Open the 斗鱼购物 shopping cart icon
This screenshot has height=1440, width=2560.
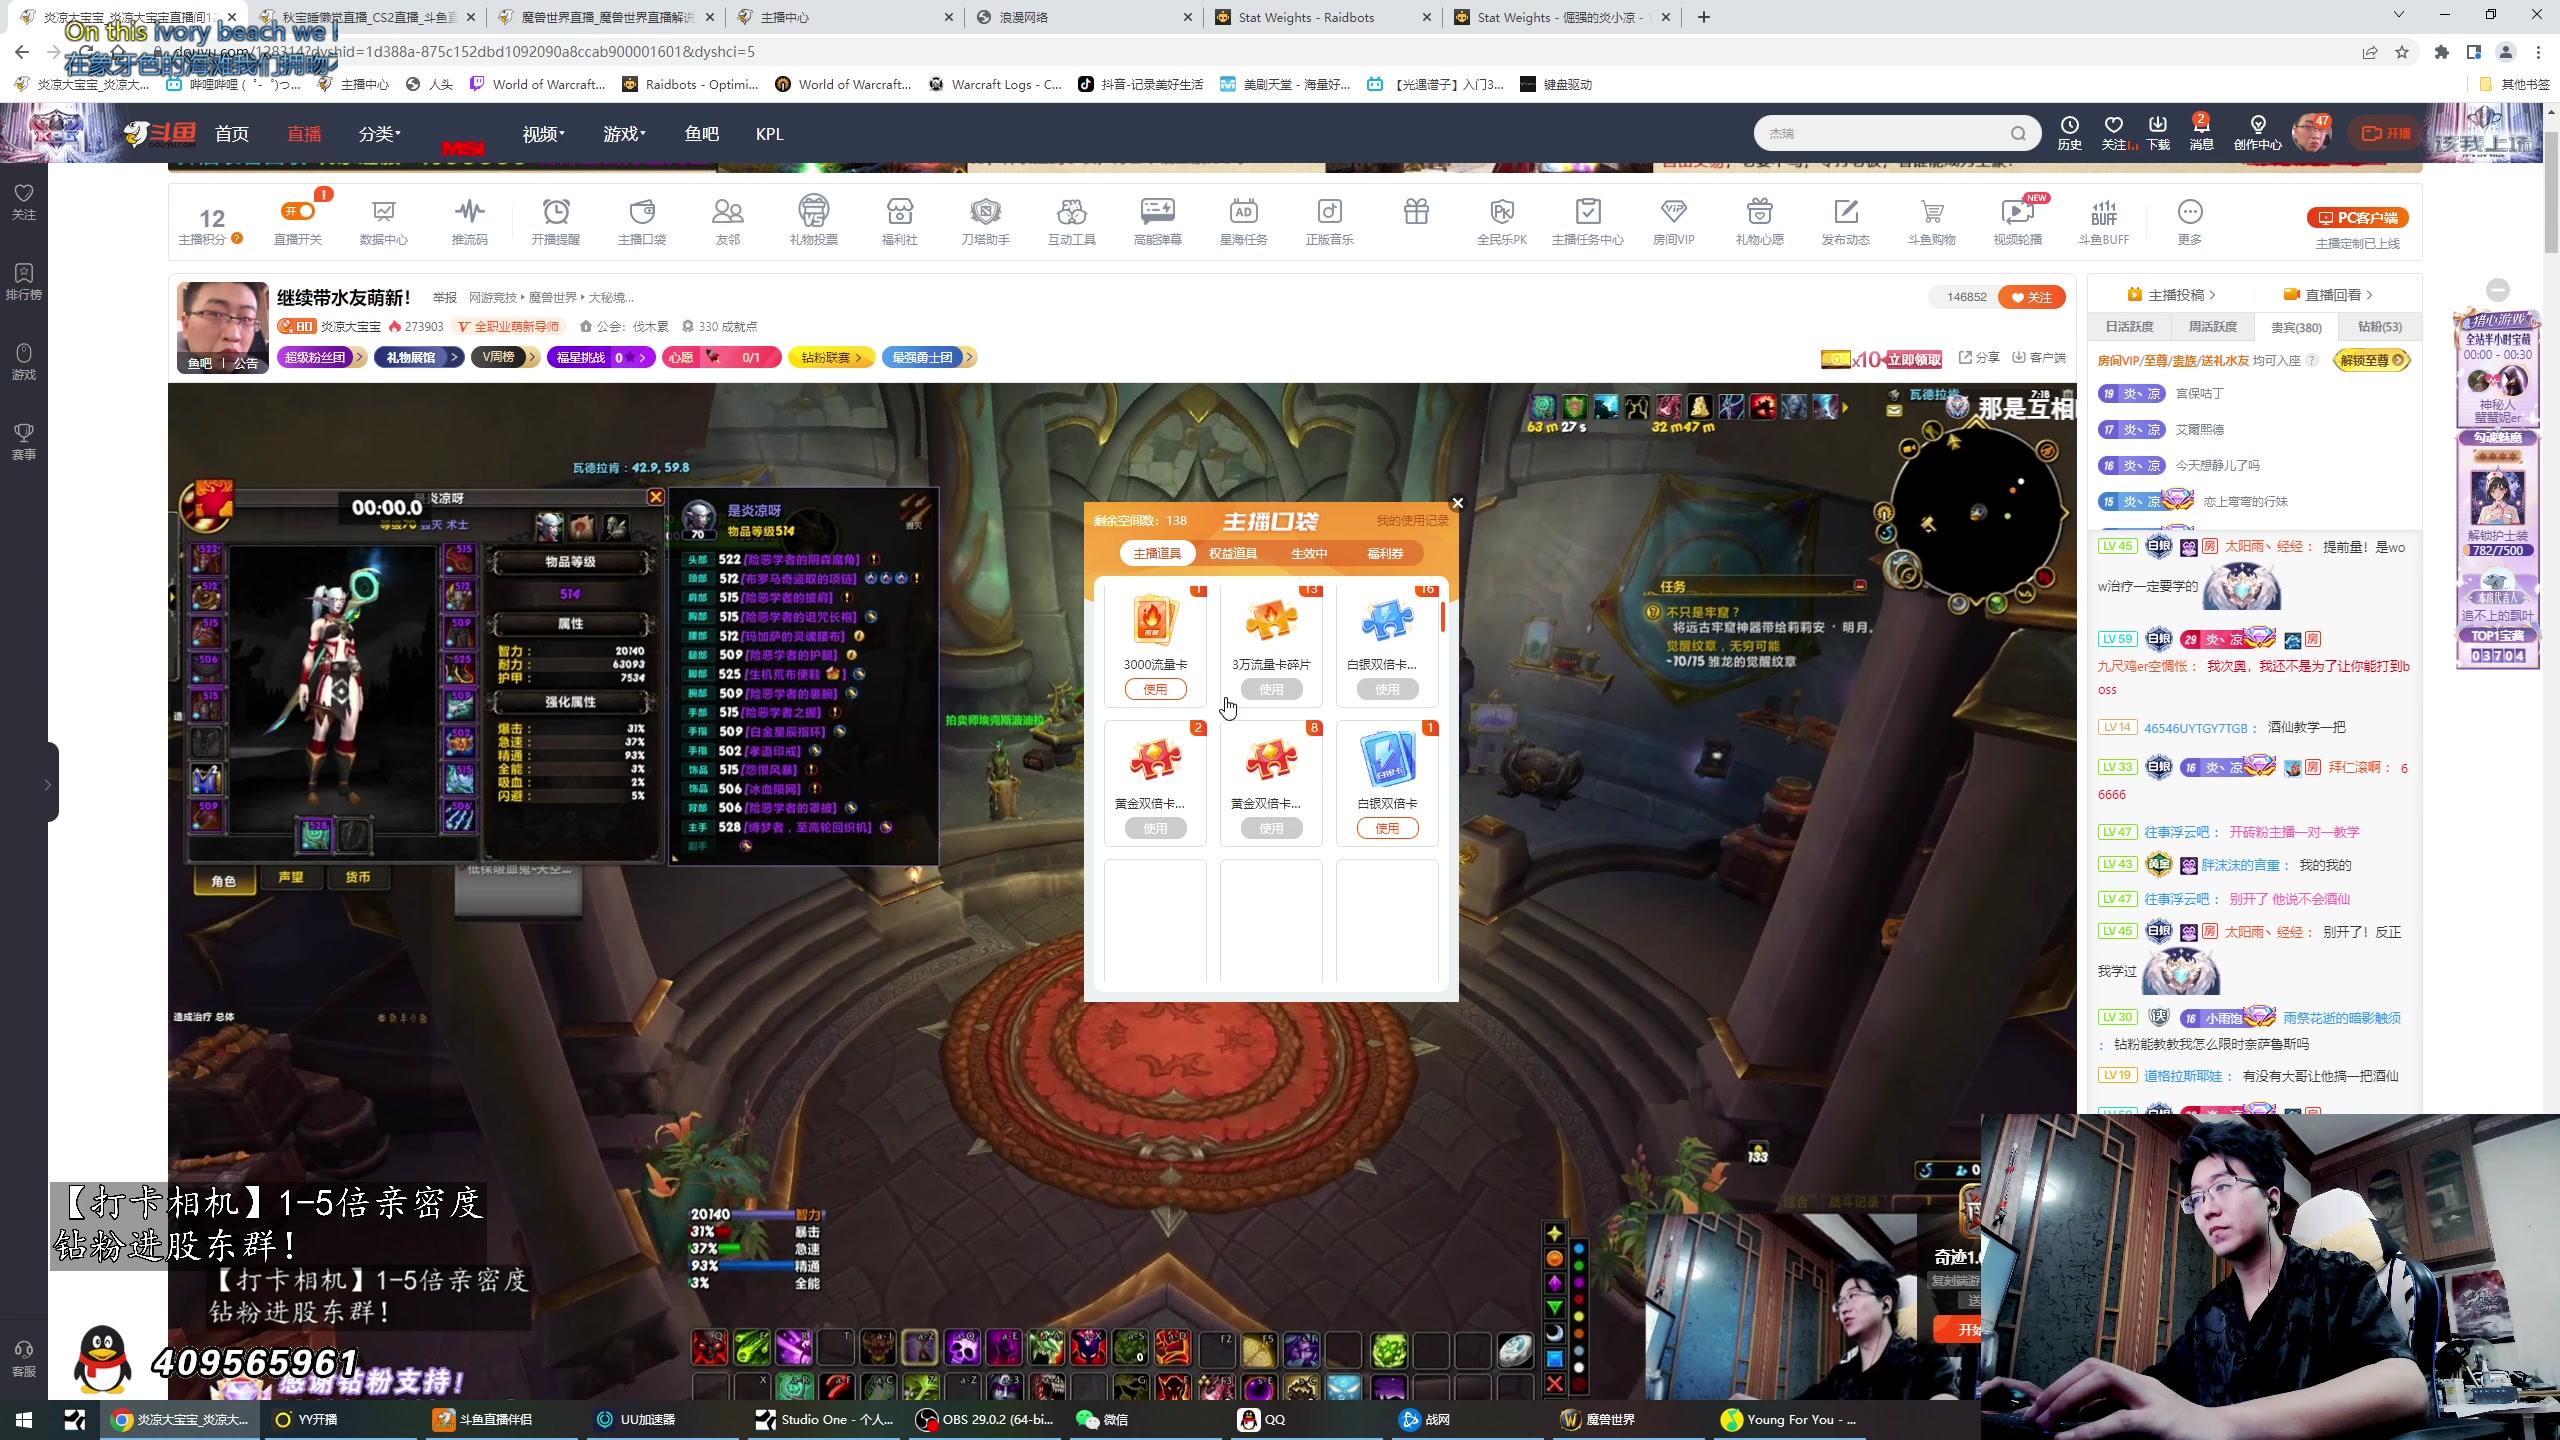1932,221
